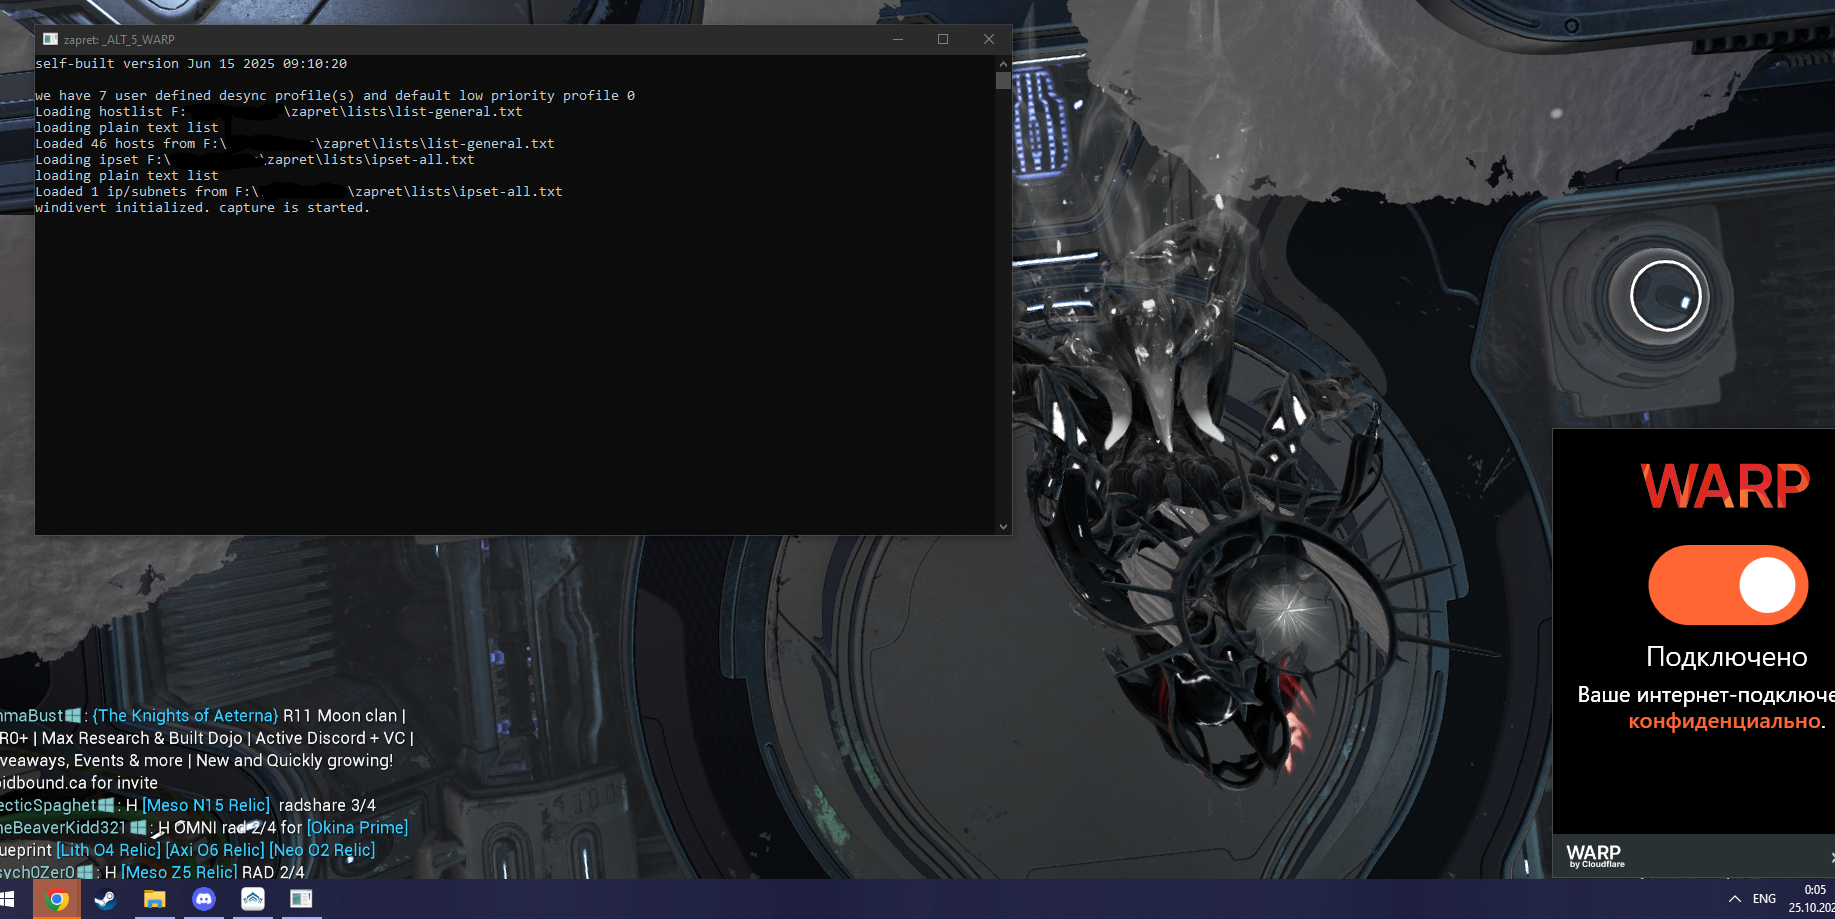Open the Meso N15 Relic chat link
This screenshot has height=919, width=1835.
[x=206, y=805]
